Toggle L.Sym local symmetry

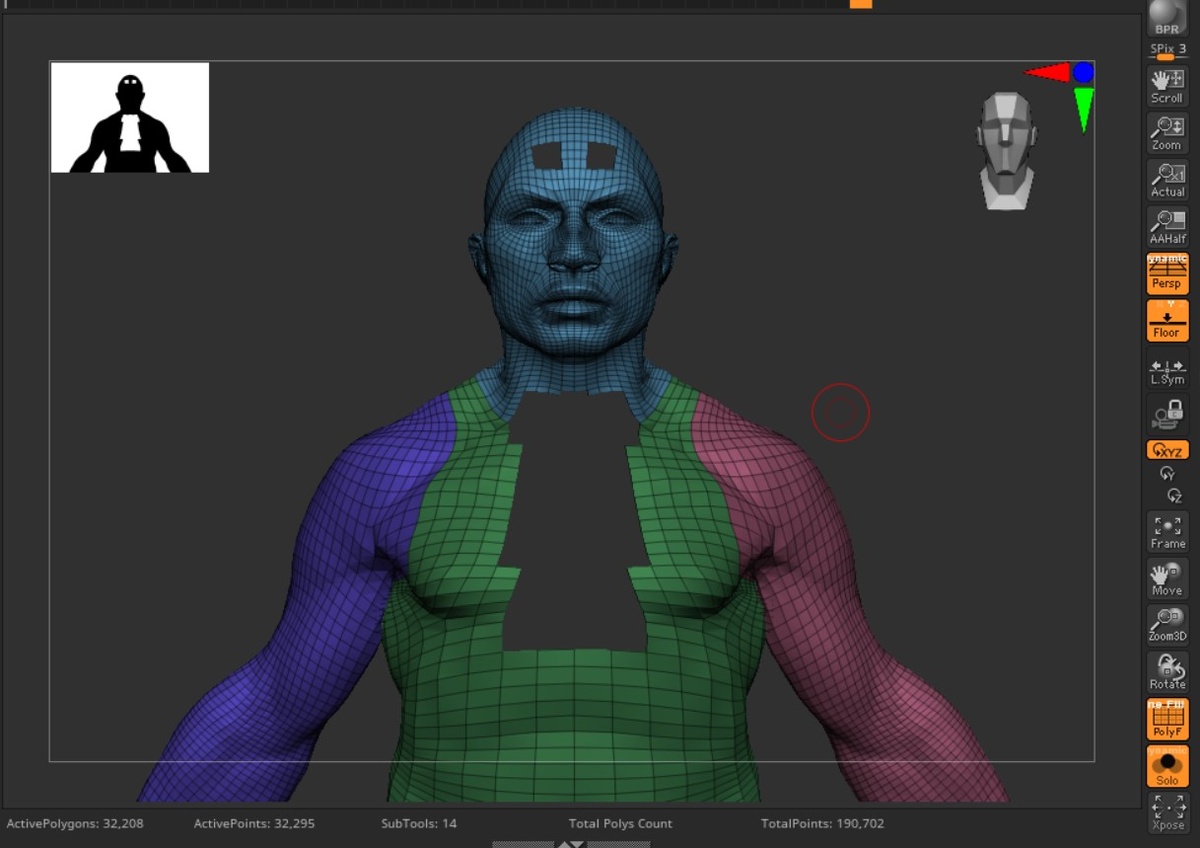(x=1167, y=371)
